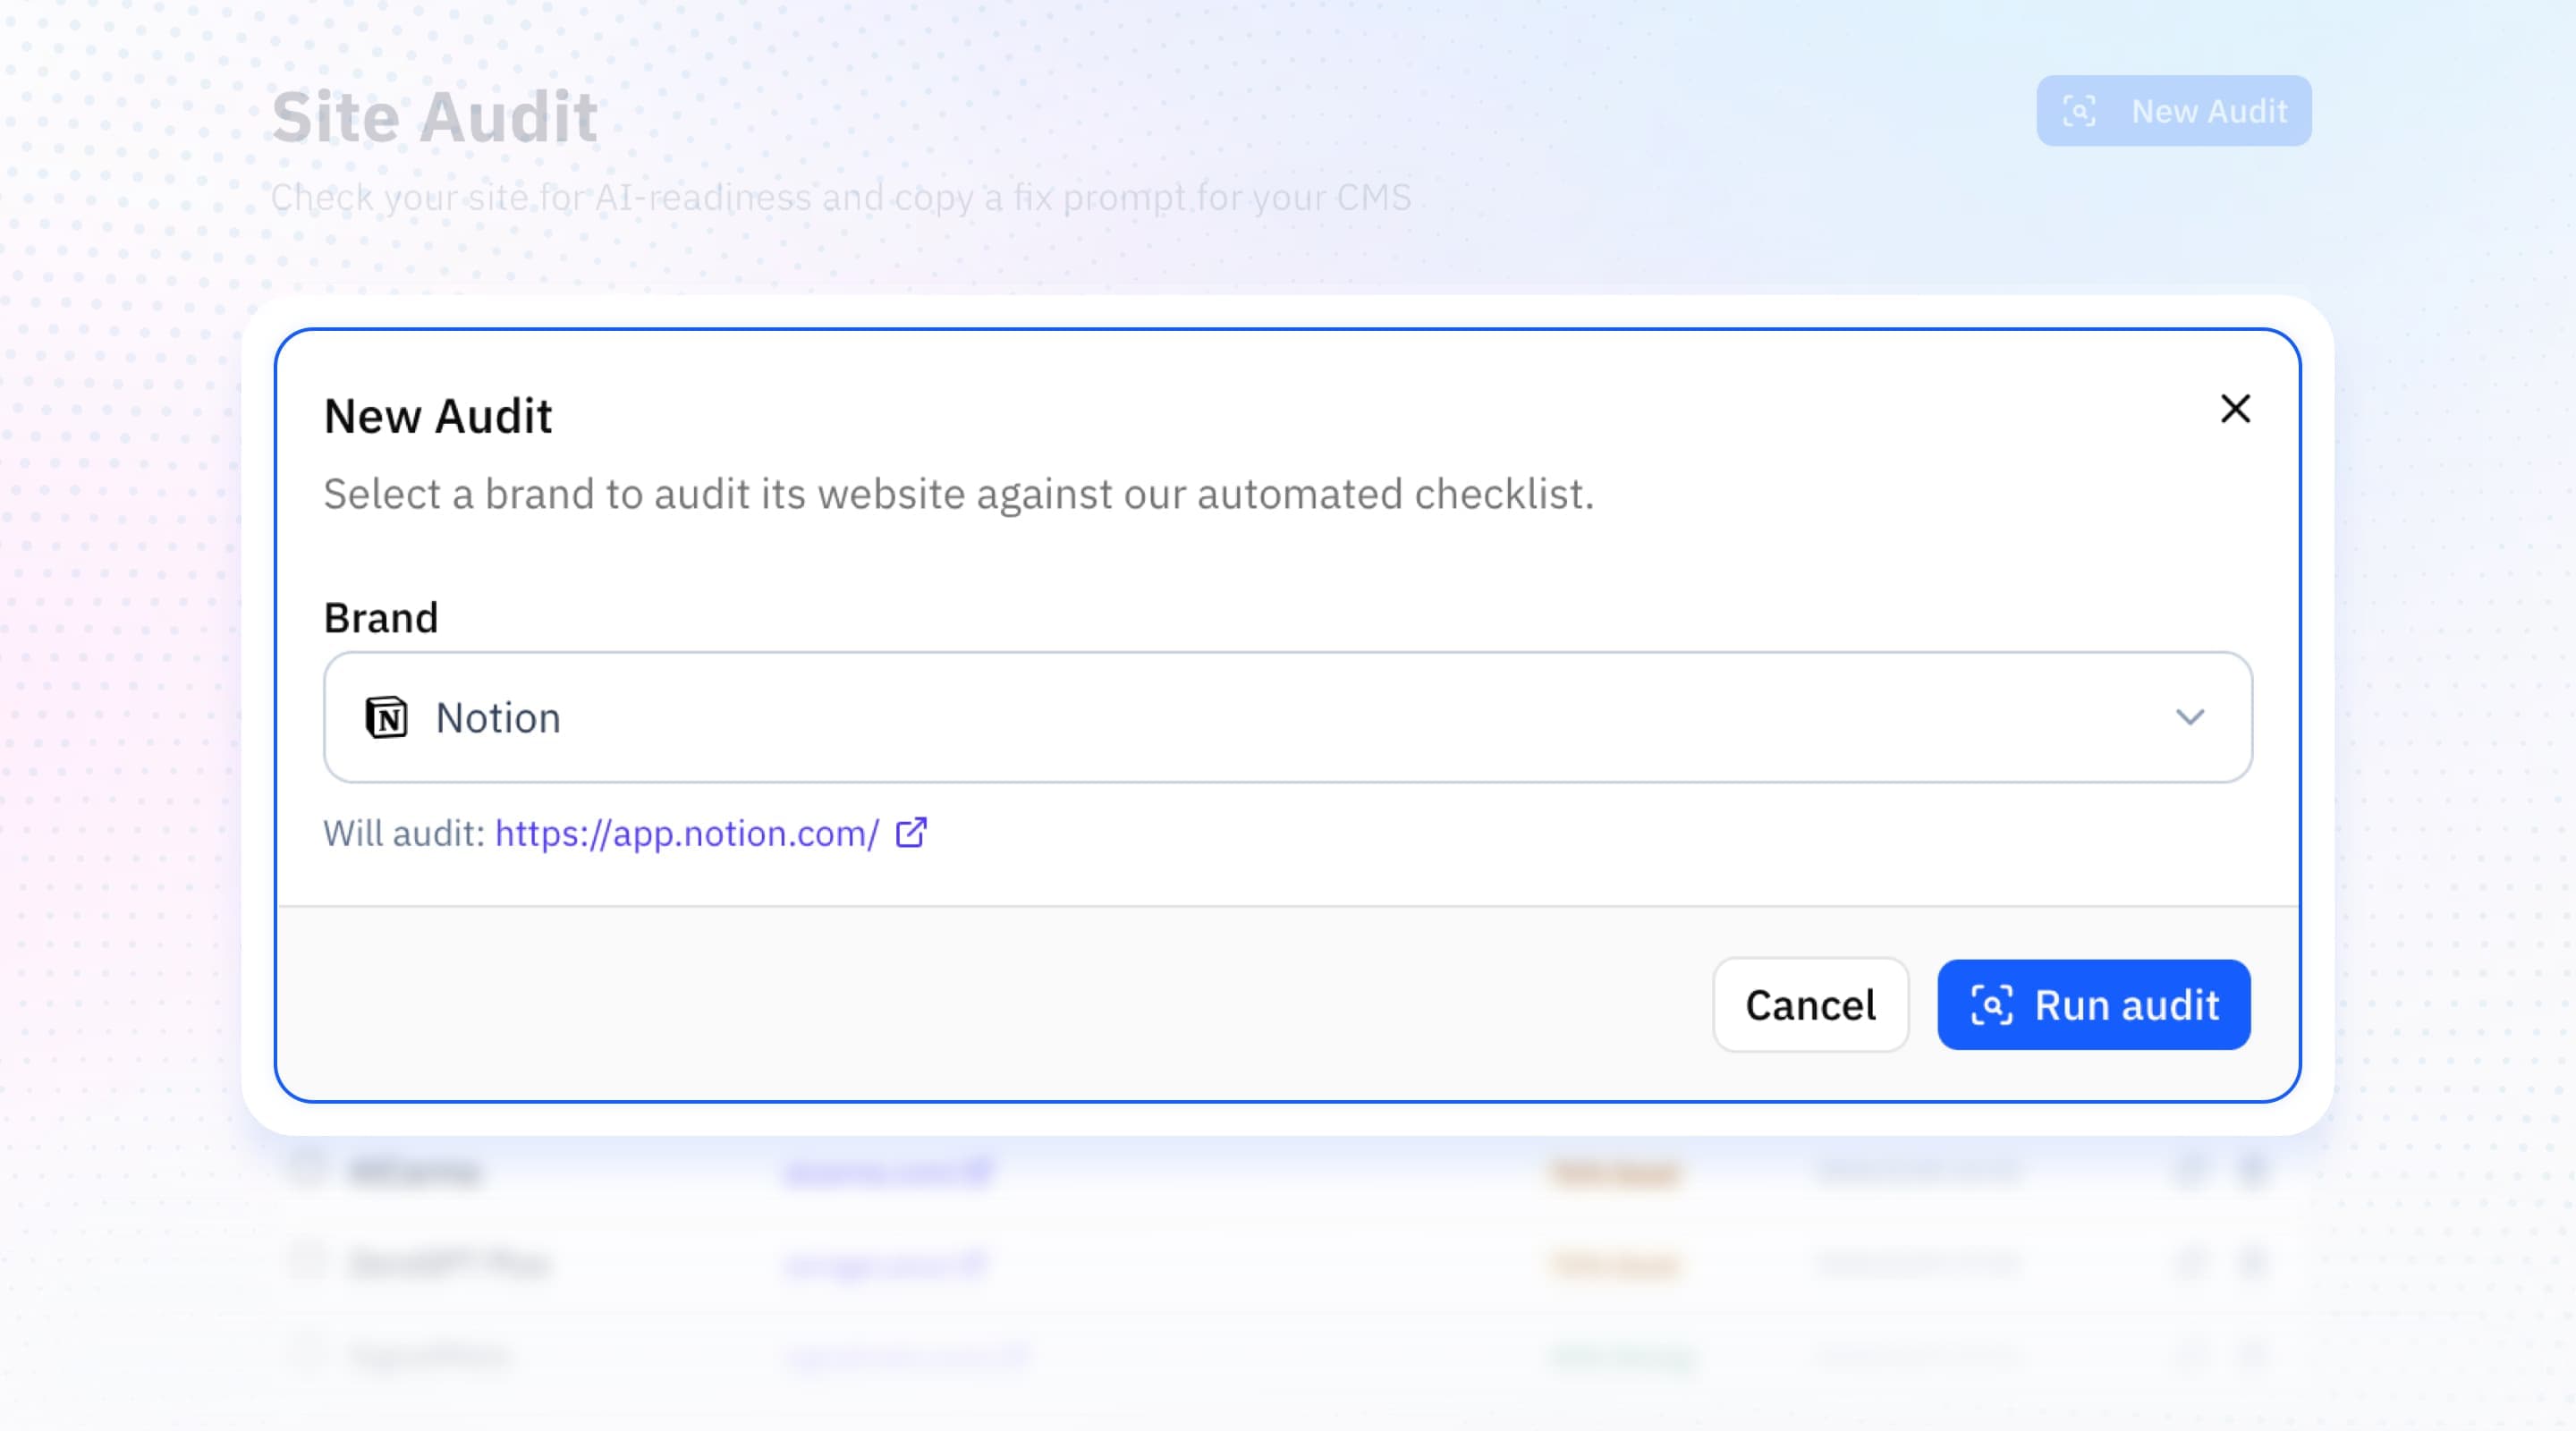
Task: Click external-link icon beside app.notion.com URL
Action: point(911,832)
